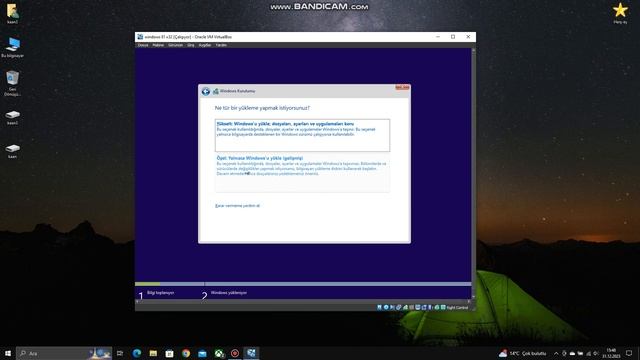Click the OneDrive cloud tray icon

coord(572,353)
